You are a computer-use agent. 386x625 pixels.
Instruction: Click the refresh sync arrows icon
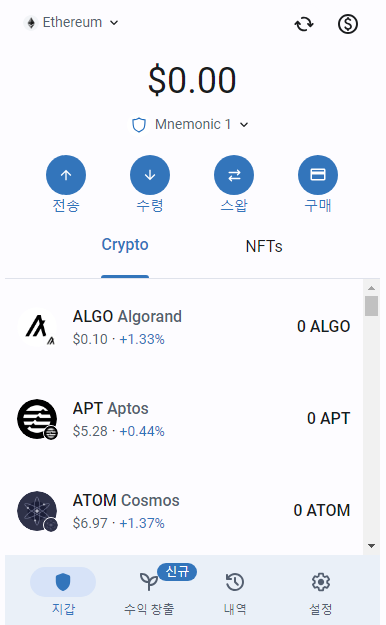[304, 24]
